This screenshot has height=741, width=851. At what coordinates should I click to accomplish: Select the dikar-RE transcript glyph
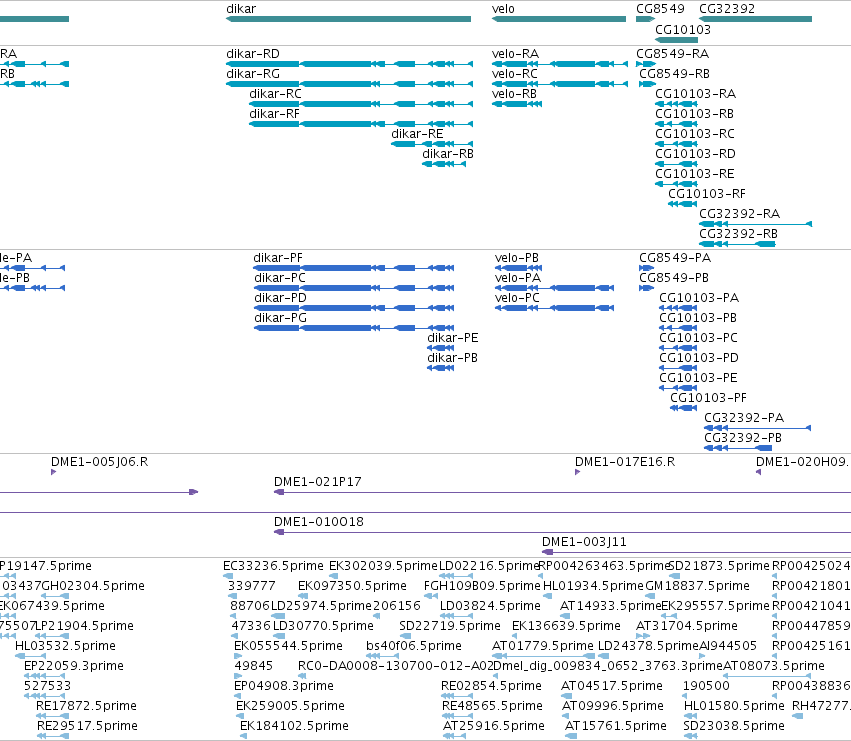point(432,144)
